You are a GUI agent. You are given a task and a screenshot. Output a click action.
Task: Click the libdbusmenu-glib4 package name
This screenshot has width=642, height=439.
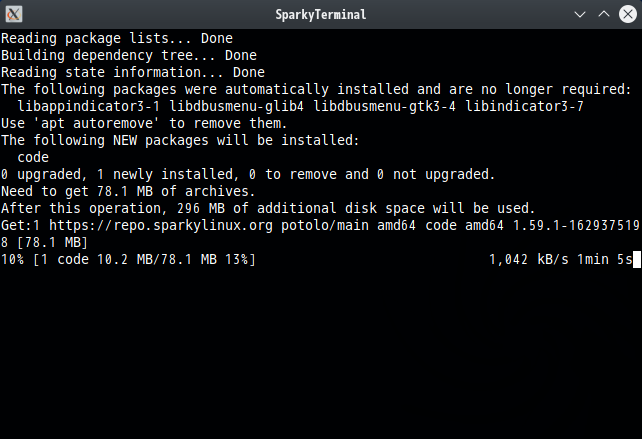click(x=236, y=106)
